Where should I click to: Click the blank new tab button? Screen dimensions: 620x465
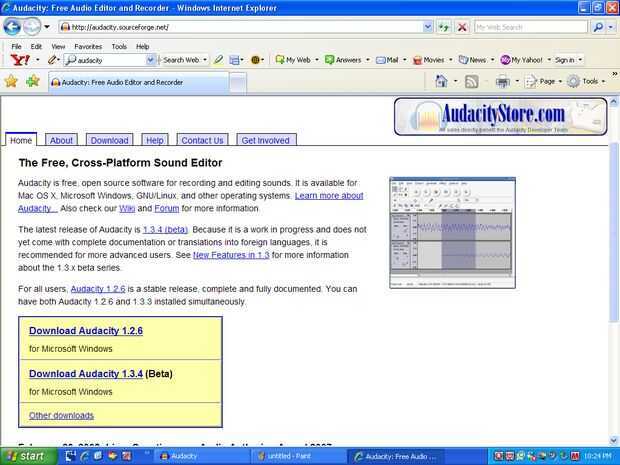click(x=238, y=83)
